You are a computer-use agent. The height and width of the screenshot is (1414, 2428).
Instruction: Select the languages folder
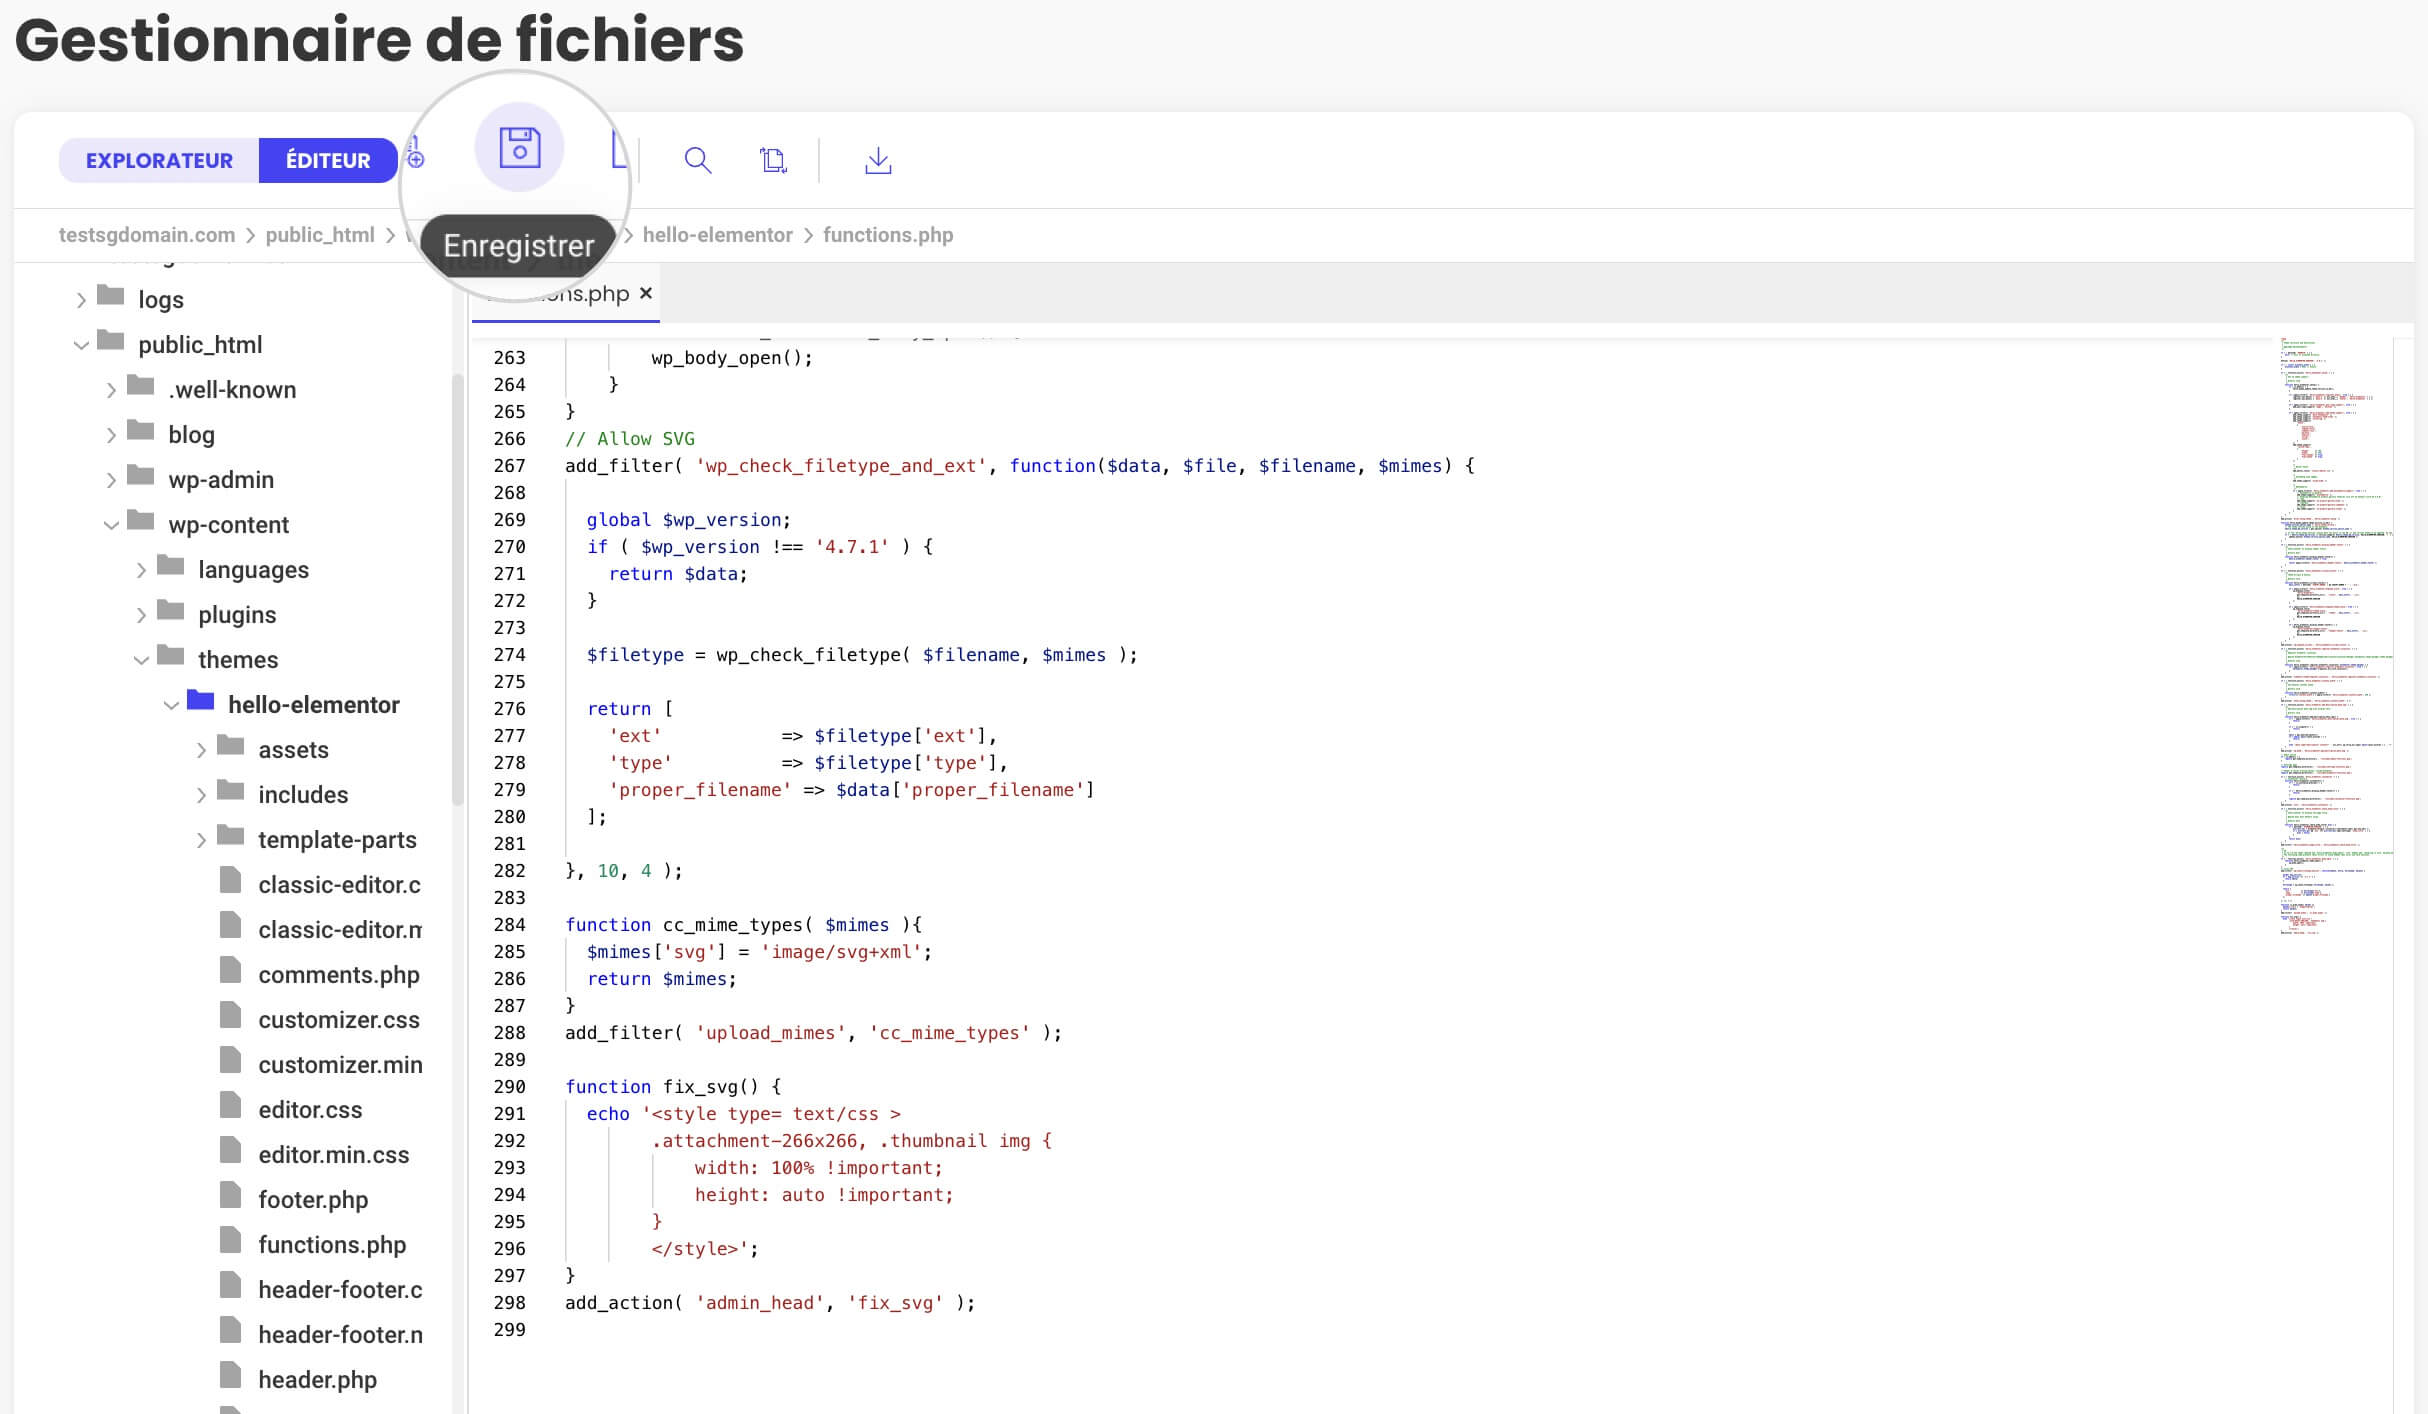[x=254, y=570]
